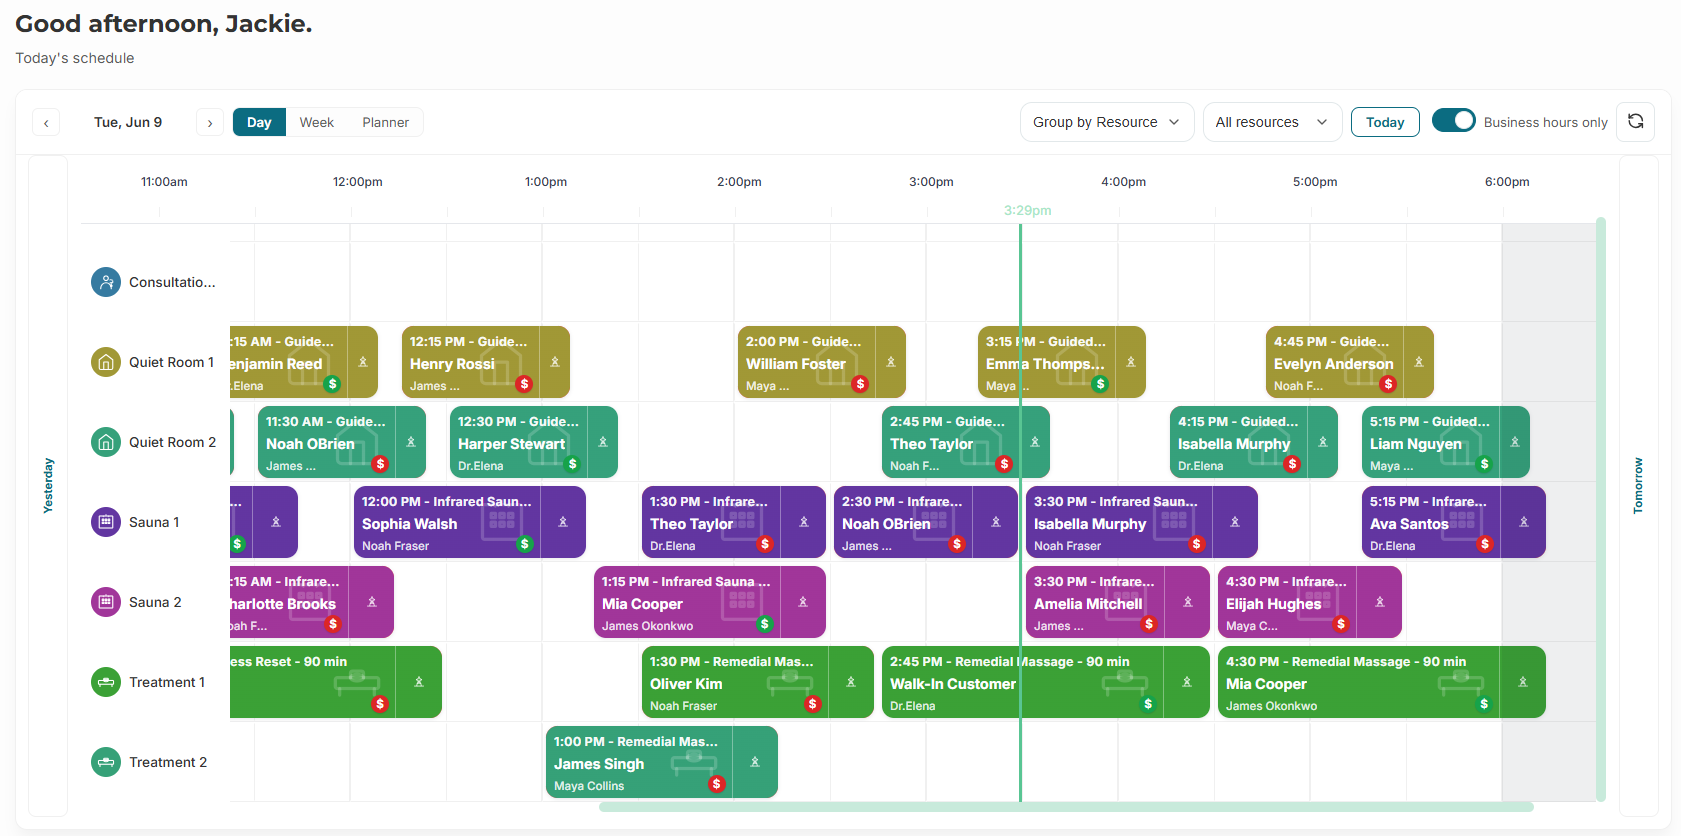Select the Sauna 2 label

155,602
